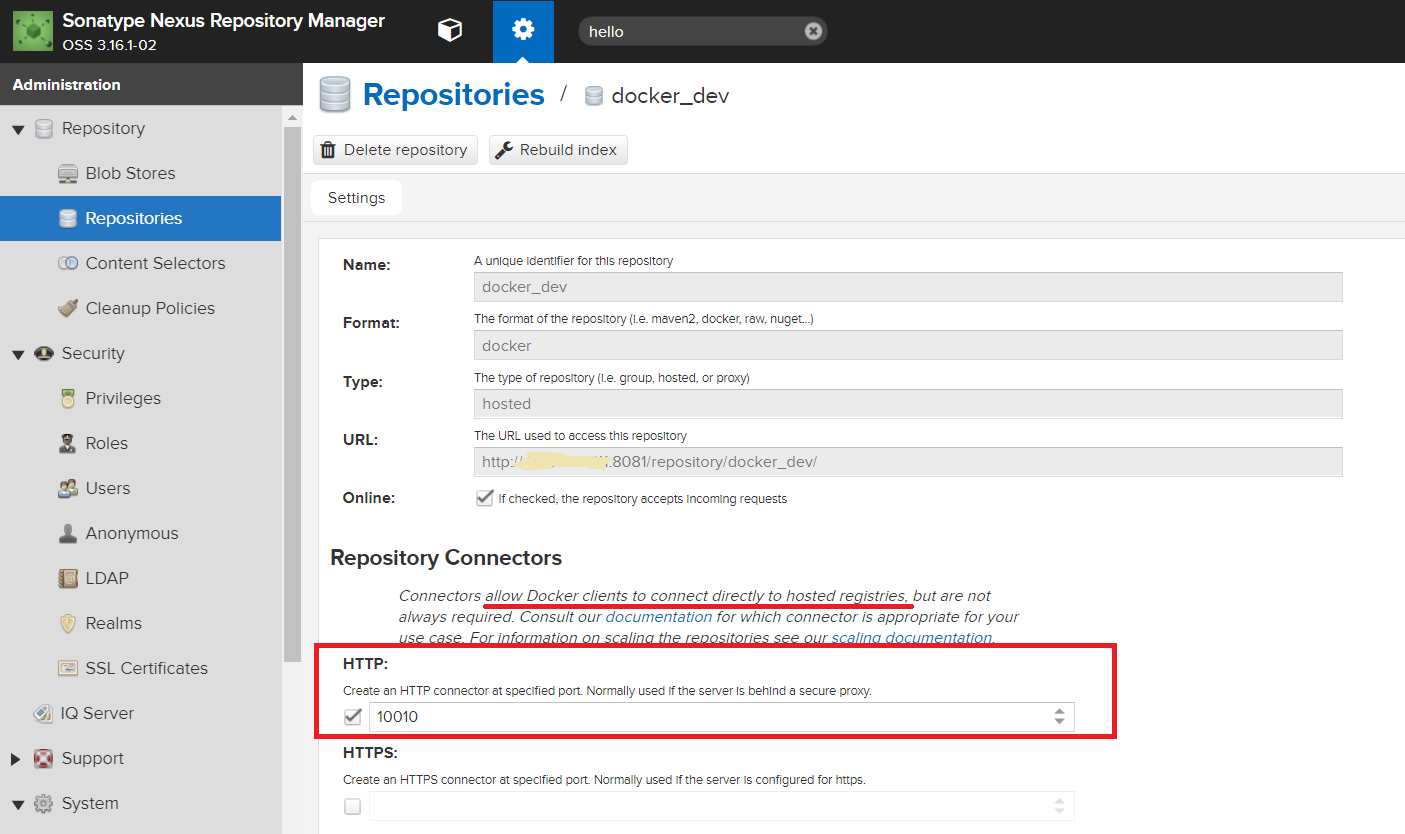The width and height of the screenshot is (1405, 834).
Task: Click the Privileges medal icon
Action: click(68, 398)
